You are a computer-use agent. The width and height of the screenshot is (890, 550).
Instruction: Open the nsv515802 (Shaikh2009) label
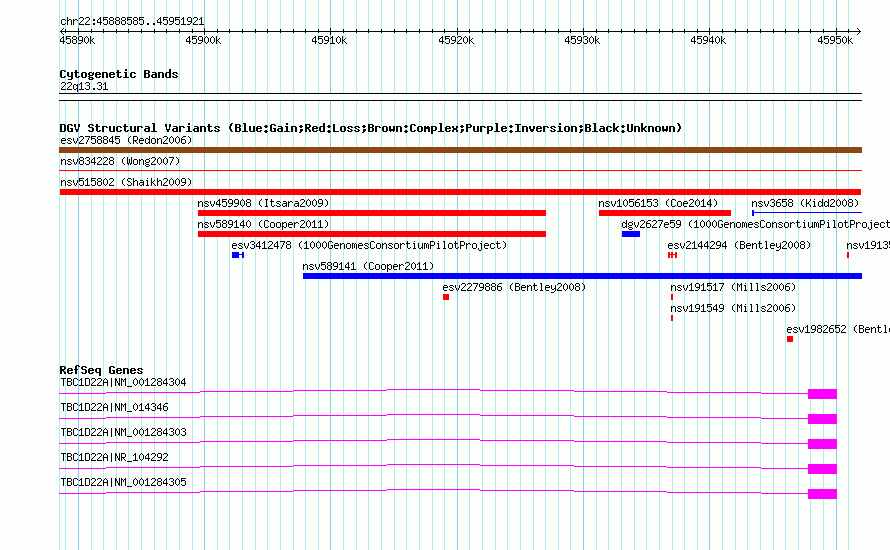(x=126, y=182)
